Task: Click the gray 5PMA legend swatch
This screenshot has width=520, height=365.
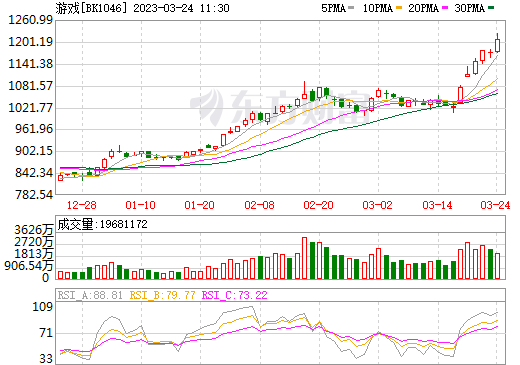Action: [x=351, y=8]
